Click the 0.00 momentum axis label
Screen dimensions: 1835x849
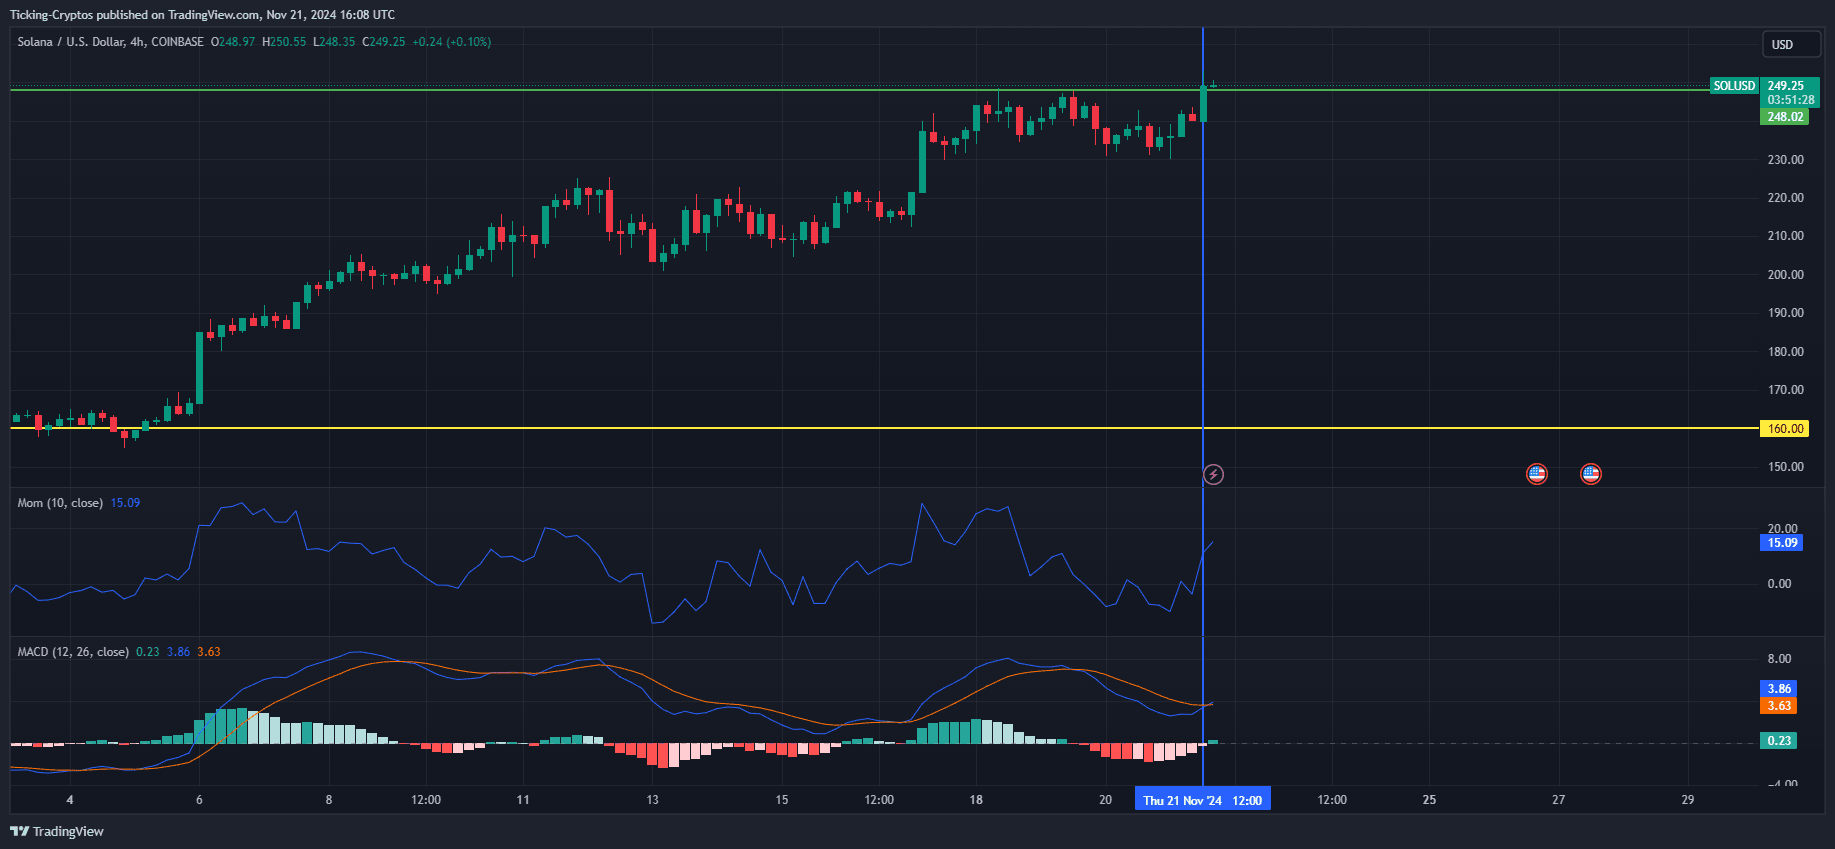click(x=1779, y=584)
